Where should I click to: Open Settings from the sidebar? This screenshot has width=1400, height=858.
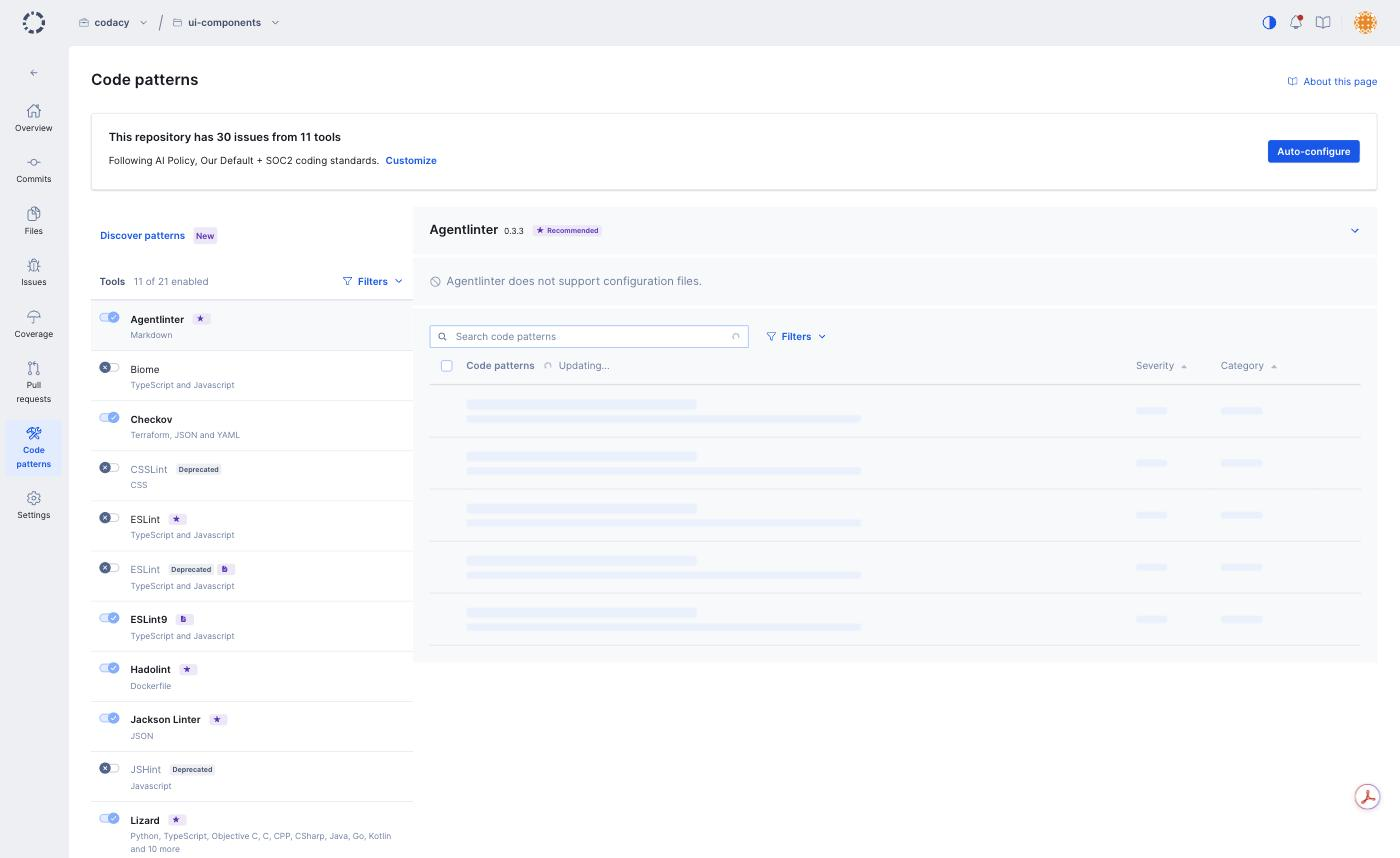[x=33, y=505]
